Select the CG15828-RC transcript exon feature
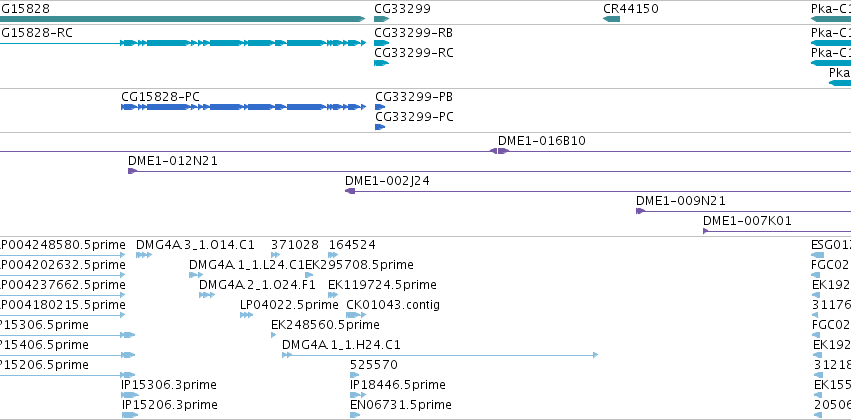This screenshot has width=851, height=420. tap(243, 43)
